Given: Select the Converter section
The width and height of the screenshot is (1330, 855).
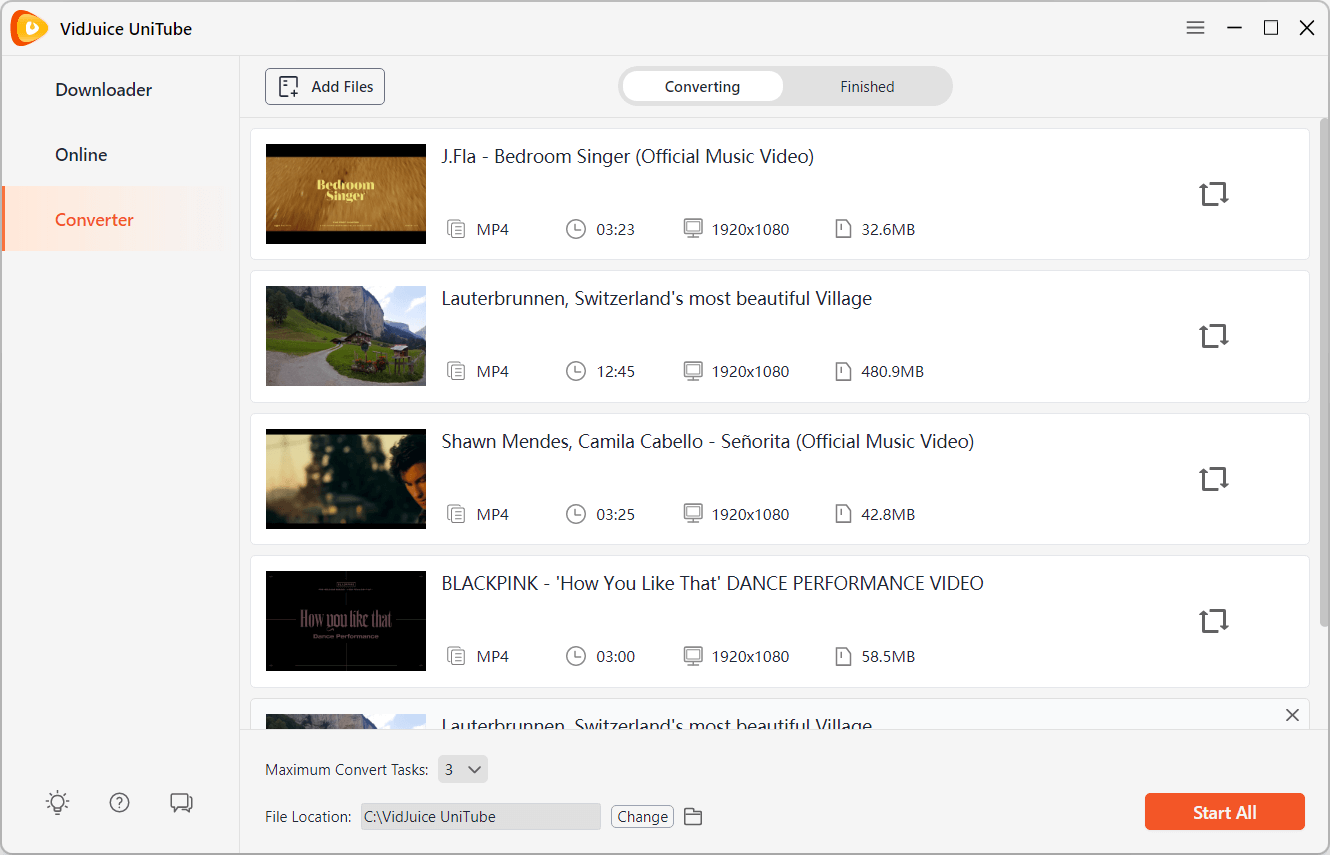Looking at the screenshot, I should click(x=94, y=220).
